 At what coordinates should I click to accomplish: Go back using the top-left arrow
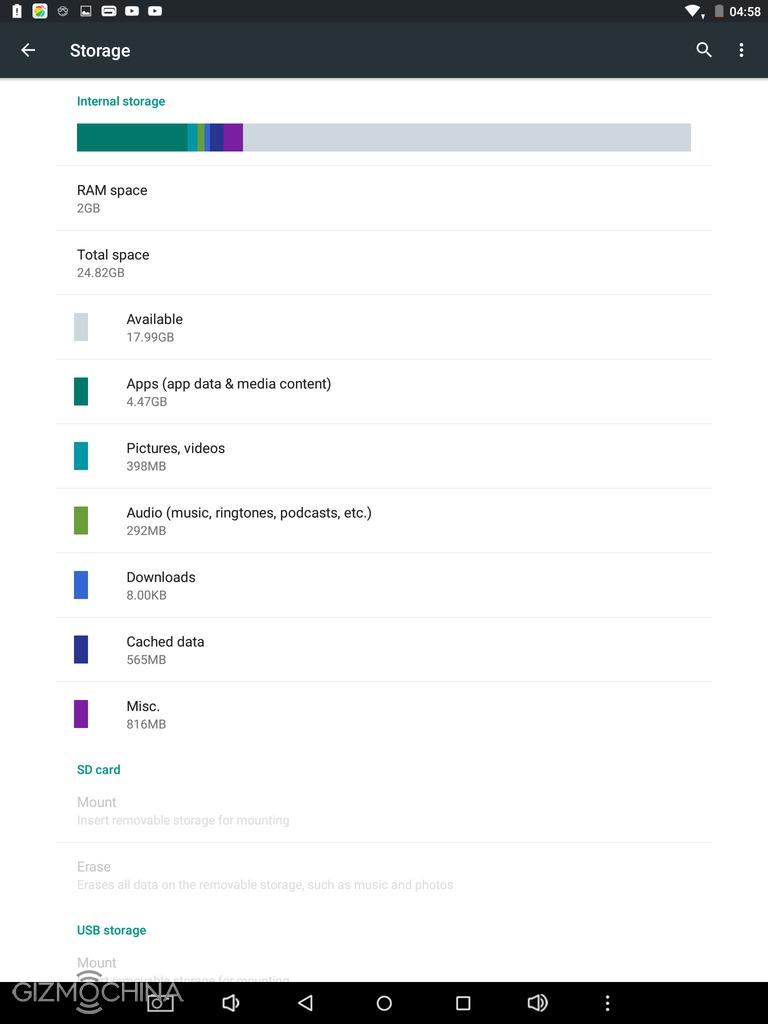pyautogui.click(x=28, y=50)
